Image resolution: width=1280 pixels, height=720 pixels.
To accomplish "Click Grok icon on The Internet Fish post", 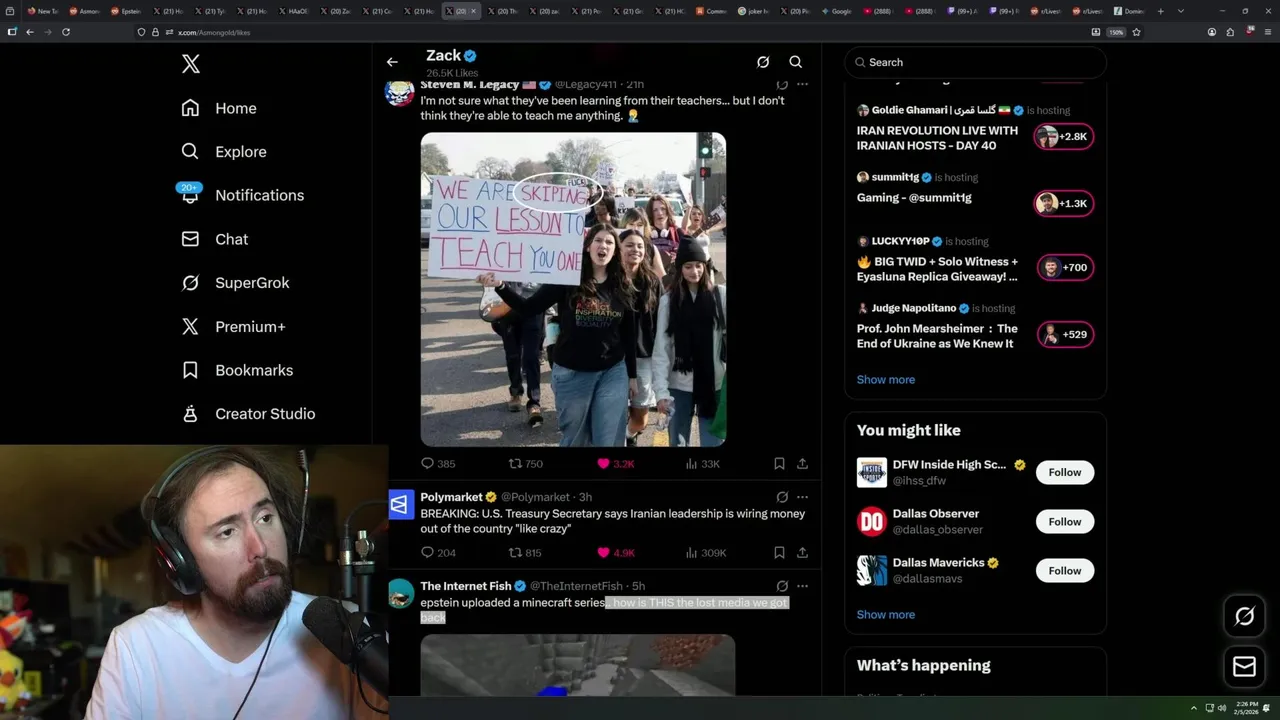I will pyautogui.click(x=782, y=586).
